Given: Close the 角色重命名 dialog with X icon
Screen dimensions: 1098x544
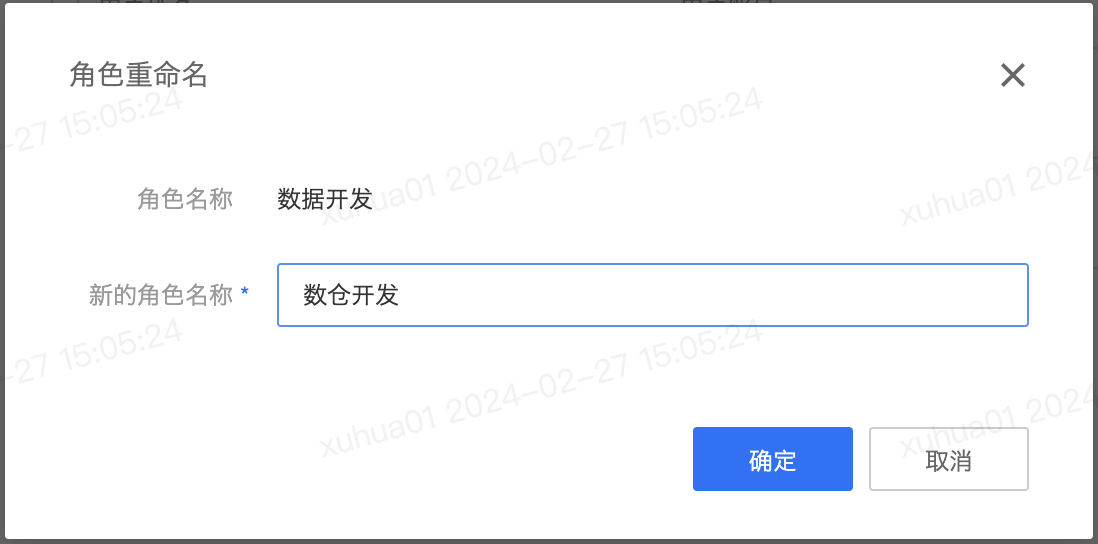Looking at the screenshot, I should 1013,75.
